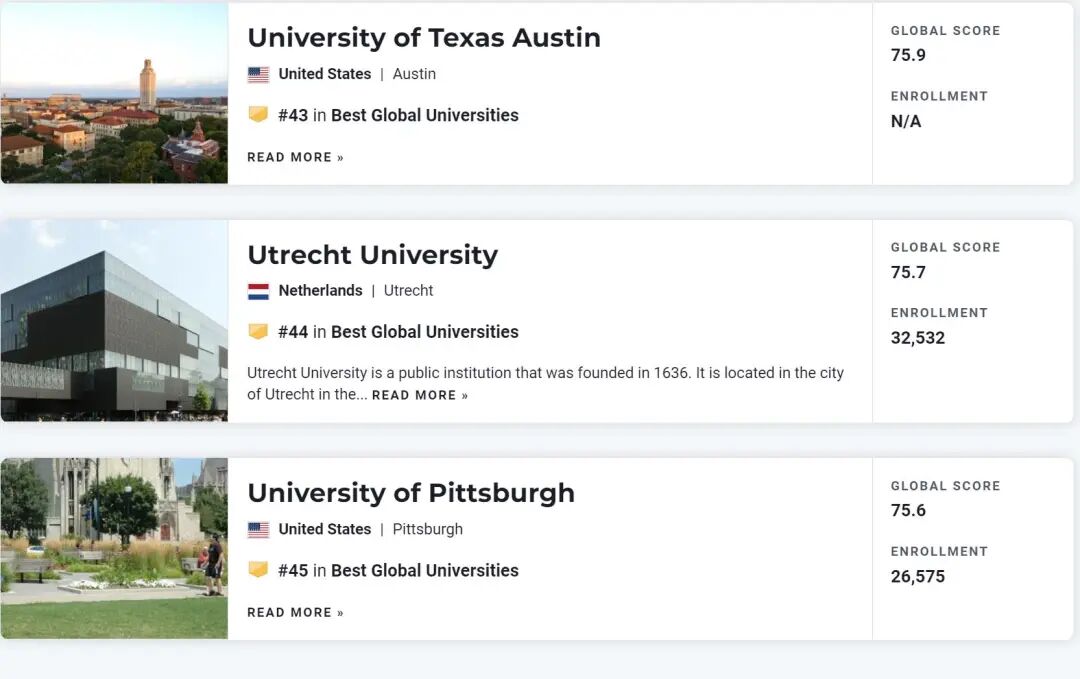1080x679 pixels.
Task: Expand Read More for University of Texas Austin
Action: pos(295,157)
